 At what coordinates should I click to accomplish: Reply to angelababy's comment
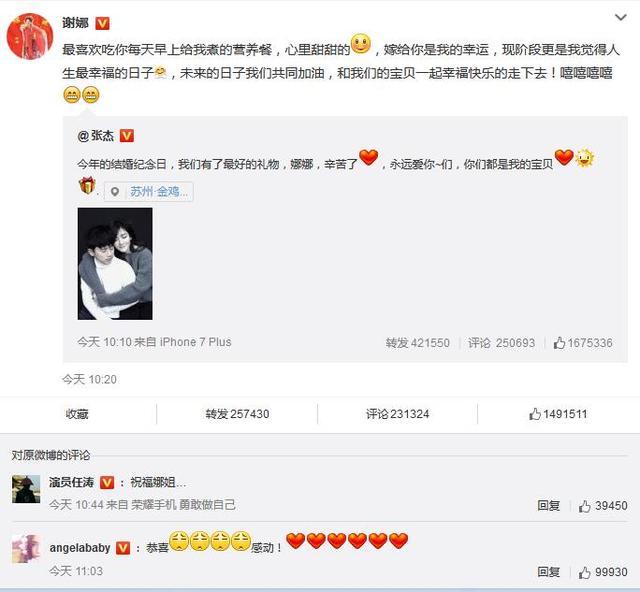pyautogui.click(x=548, y=572)
